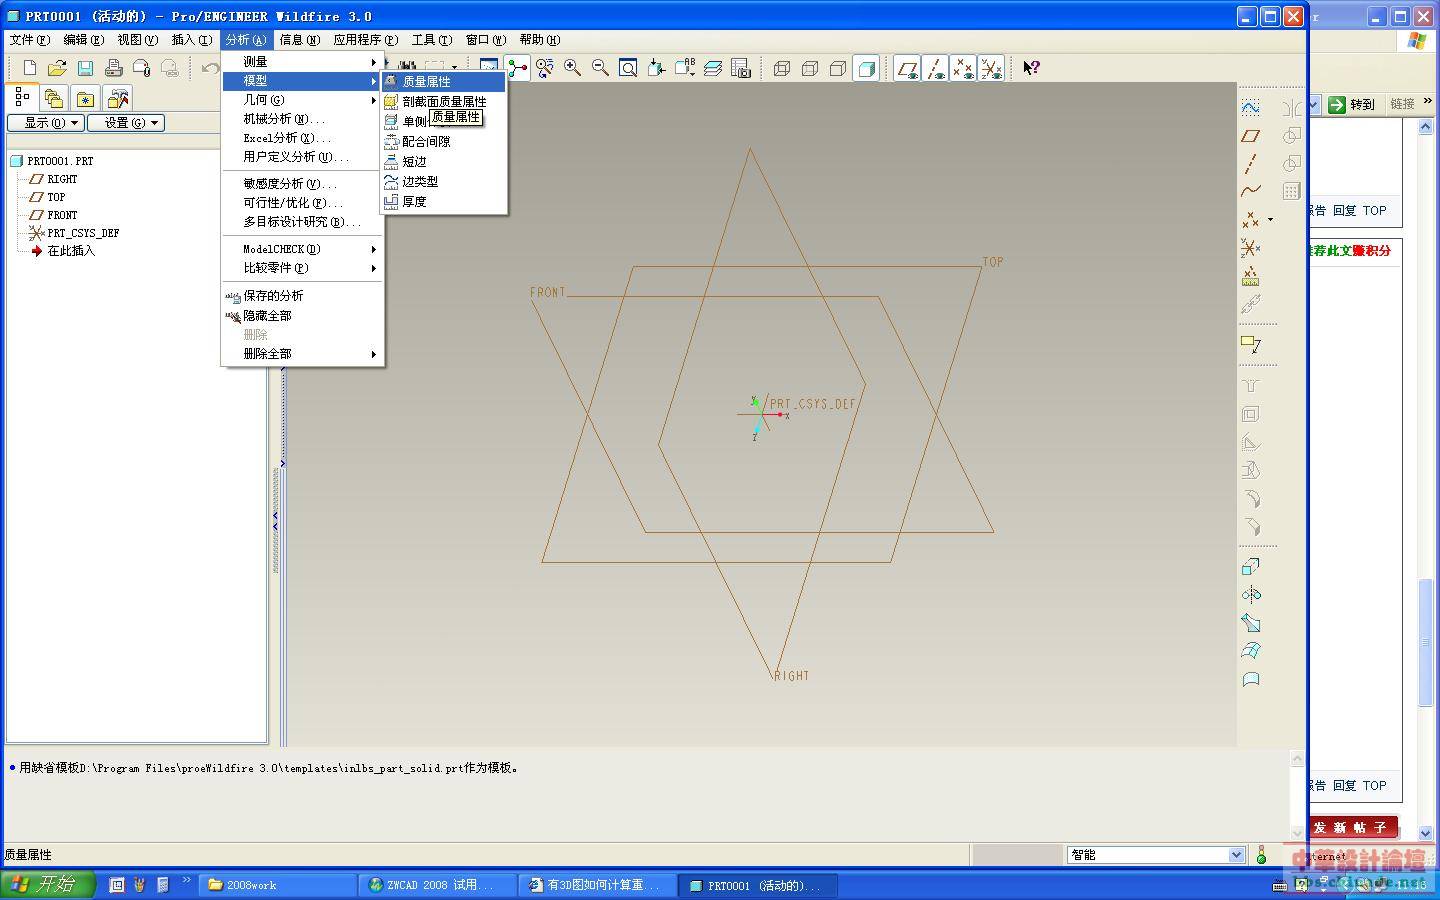Toggle datum points display
This screenshot has width=1440, height=900.
click(963, 68)
